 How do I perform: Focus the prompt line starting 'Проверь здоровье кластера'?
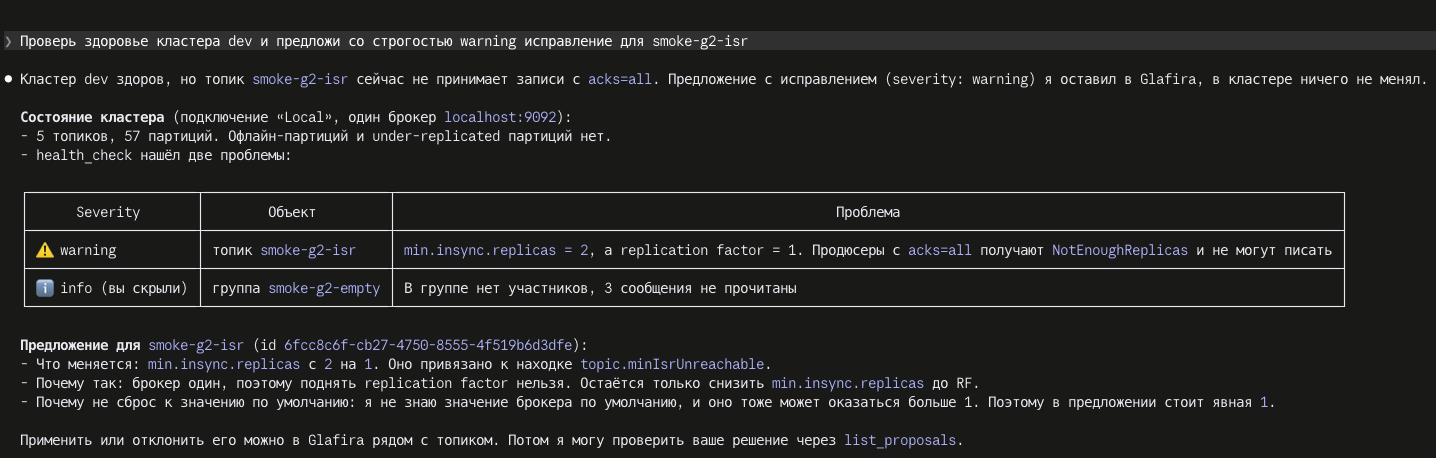coord(718,42)
